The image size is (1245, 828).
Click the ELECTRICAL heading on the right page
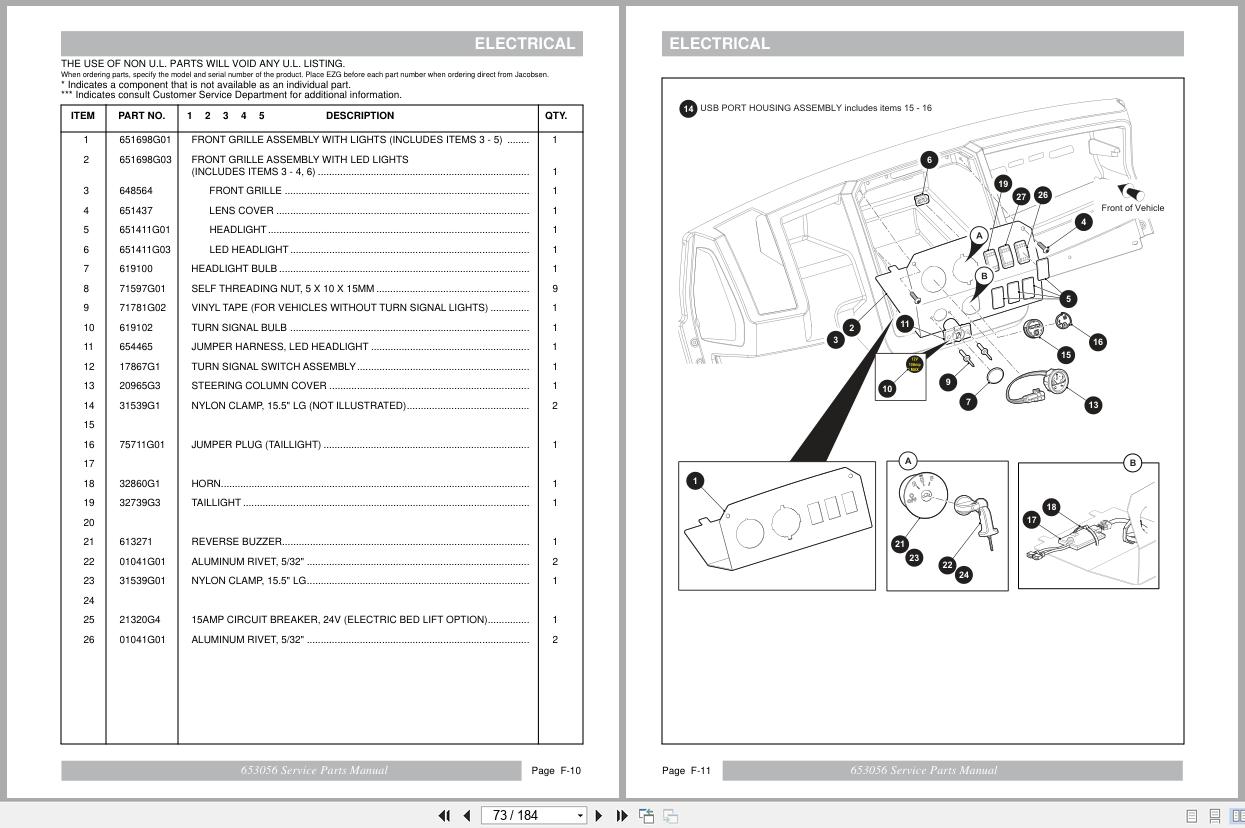(720, 44)
